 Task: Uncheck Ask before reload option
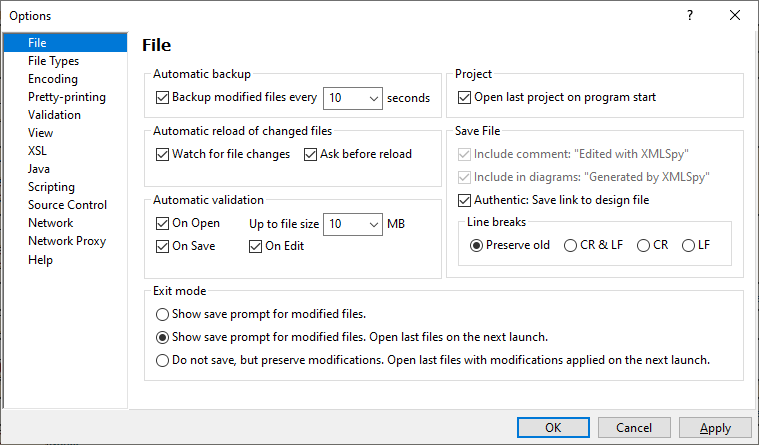coord(311,154)
